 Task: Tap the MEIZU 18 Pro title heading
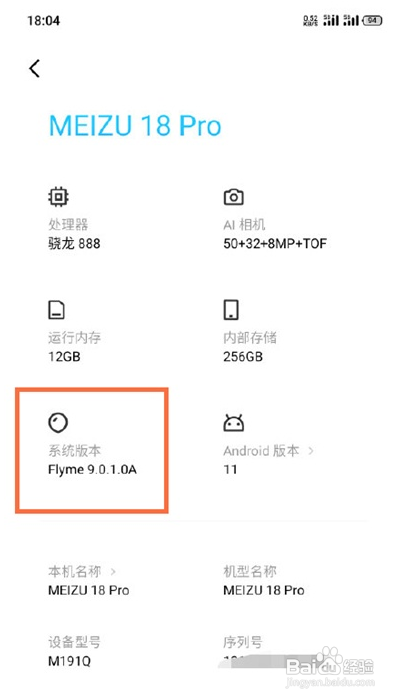click(135, 126)
